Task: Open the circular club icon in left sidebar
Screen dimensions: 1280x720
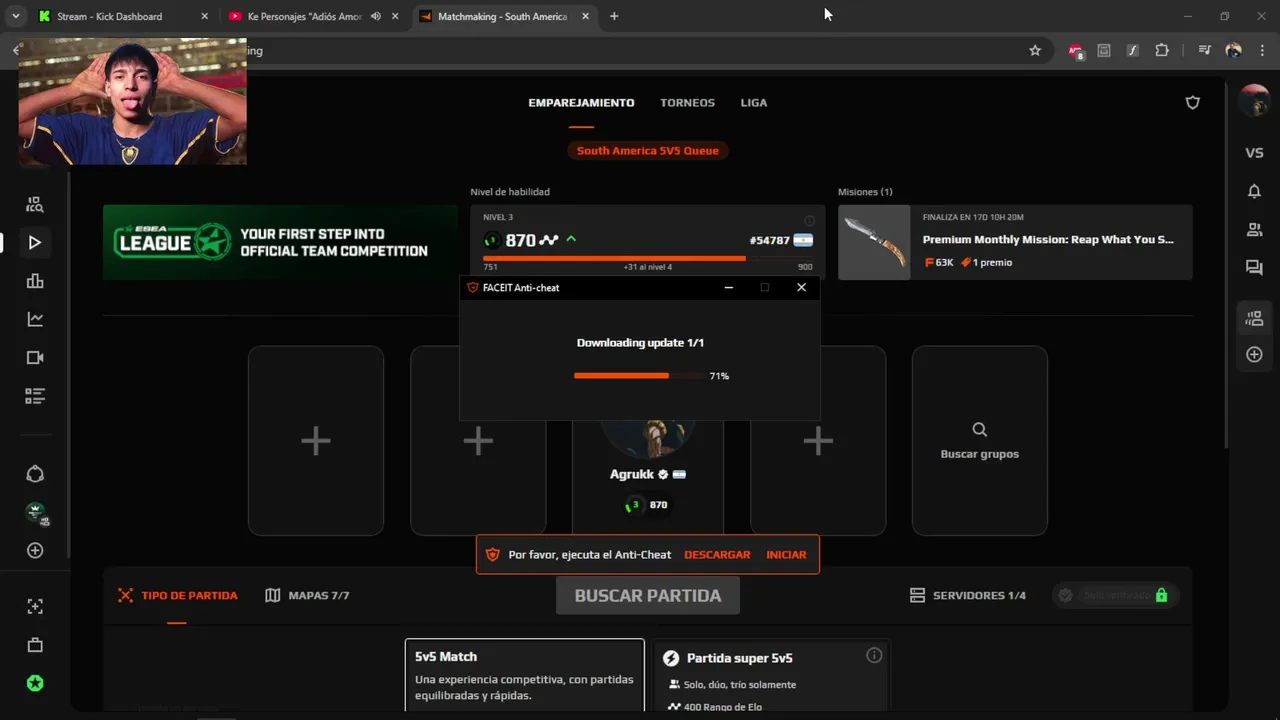Action: tap(35, 474)
